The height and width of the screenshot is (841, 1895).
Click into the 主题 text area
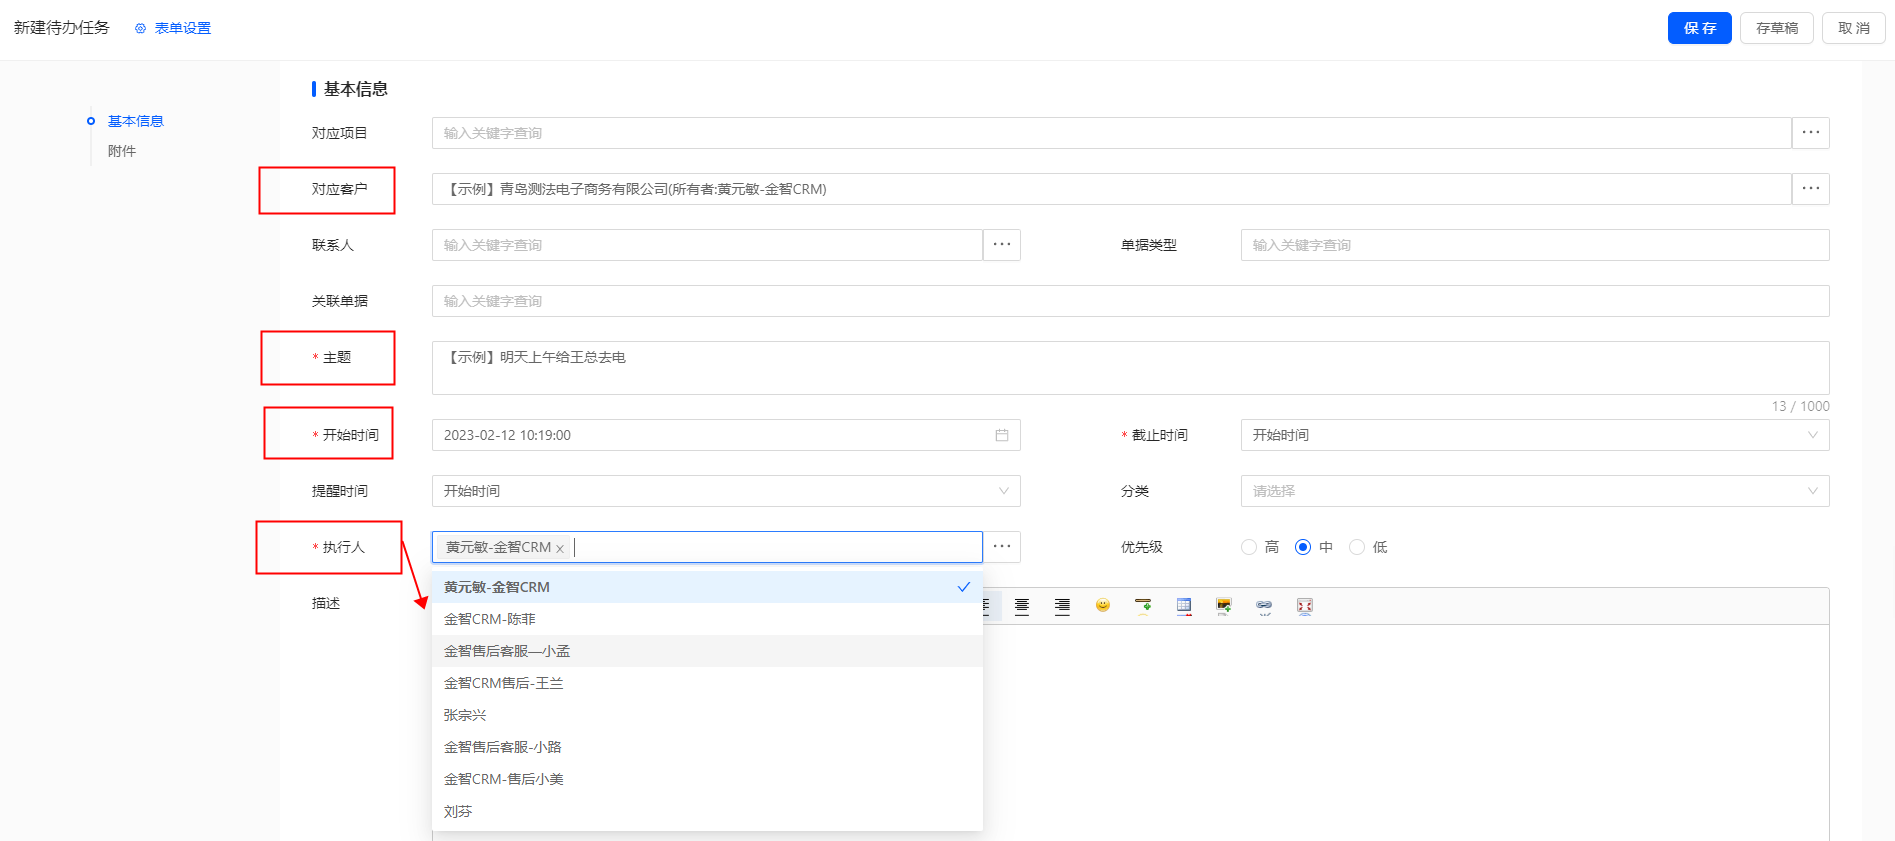click(1131, 368)
